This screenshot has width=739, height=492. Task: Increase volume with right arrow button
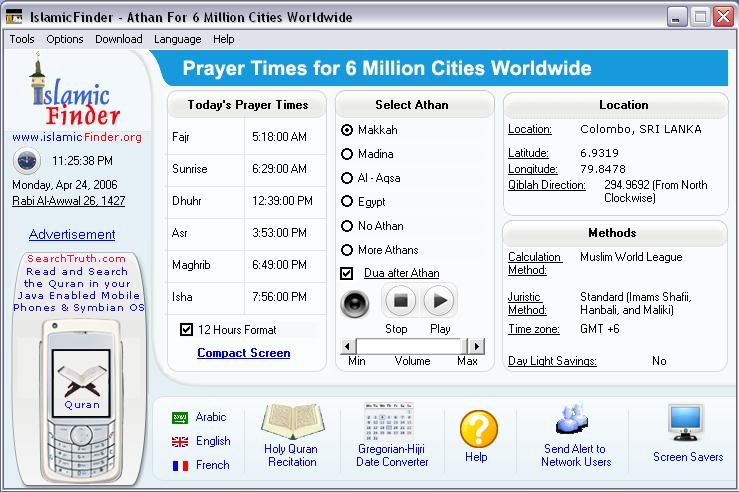coord(477,346)
